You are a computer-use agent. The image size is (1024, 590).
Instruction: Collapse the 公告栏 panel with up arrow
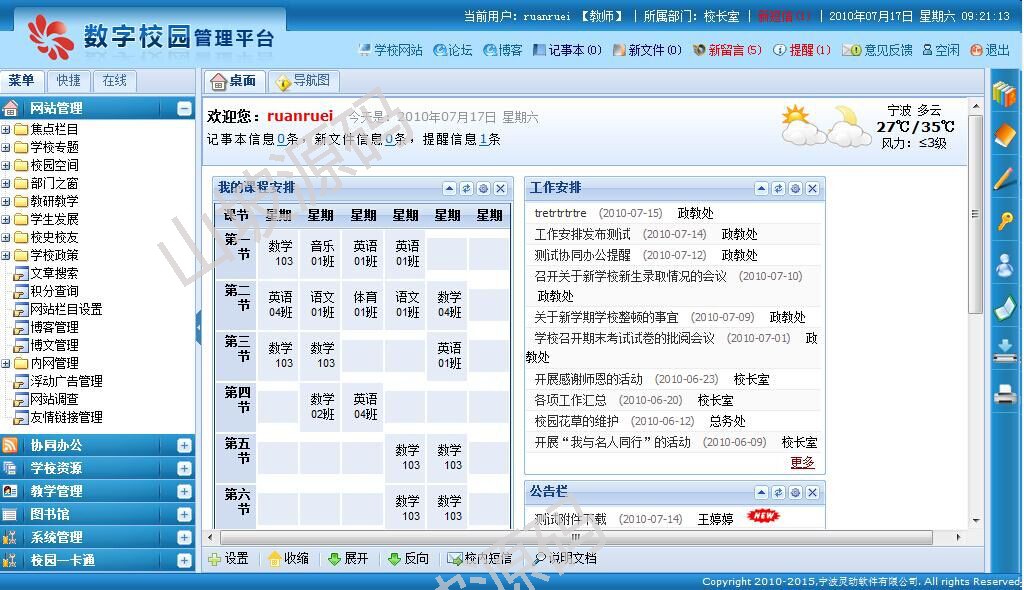click(x=761, y=493)
